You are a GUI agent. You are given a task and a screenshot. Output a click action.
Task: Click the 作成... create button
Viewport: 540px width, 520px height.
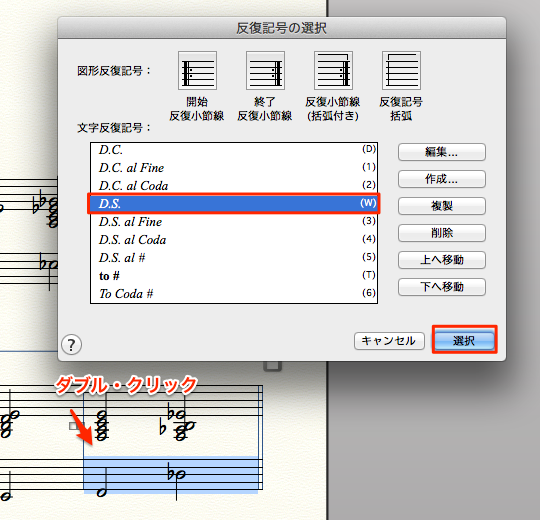click(x=442, y=179)
